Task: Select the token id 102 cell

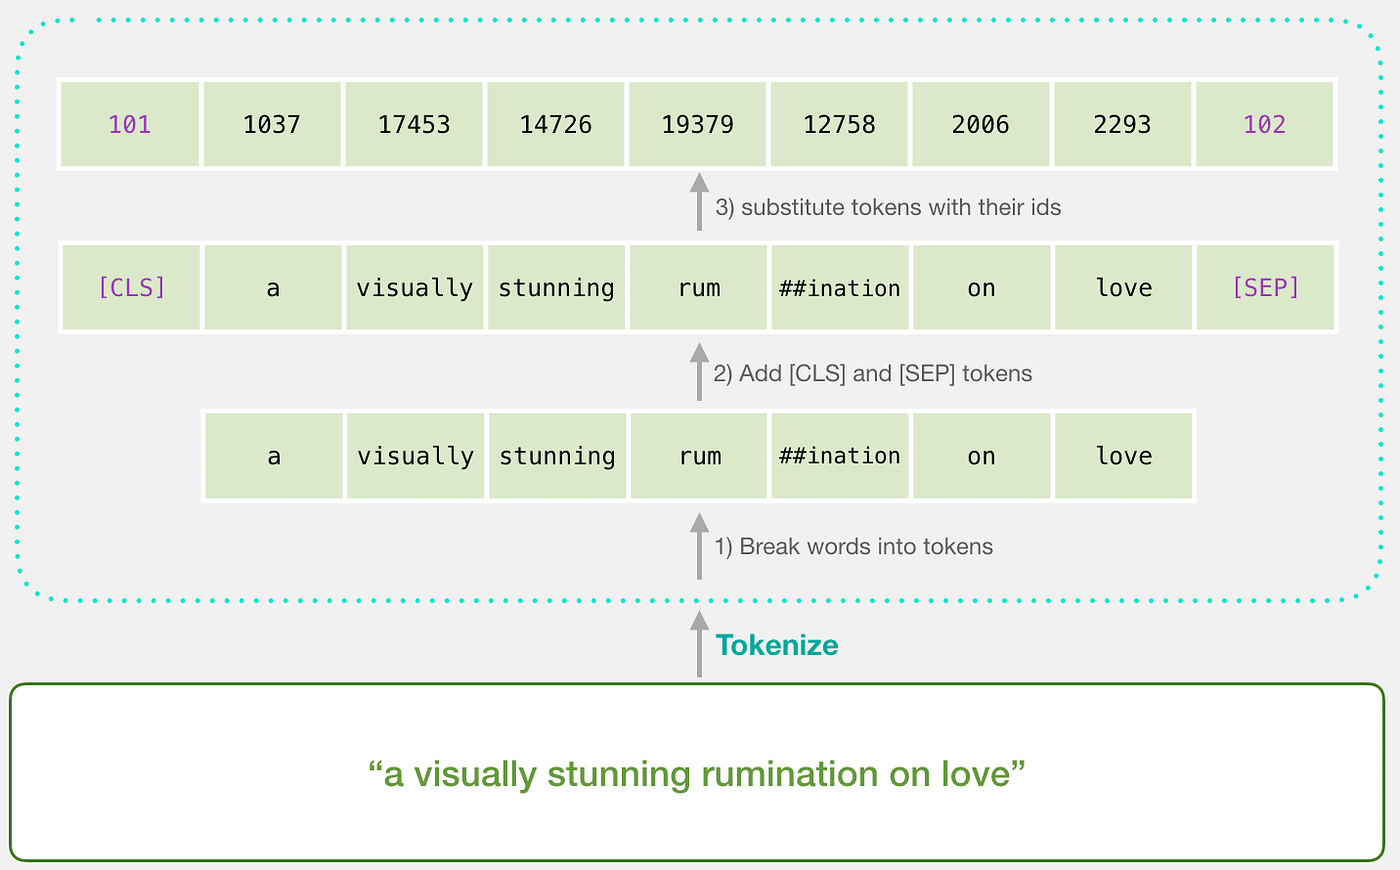Action: click(x=1264, y=124)
